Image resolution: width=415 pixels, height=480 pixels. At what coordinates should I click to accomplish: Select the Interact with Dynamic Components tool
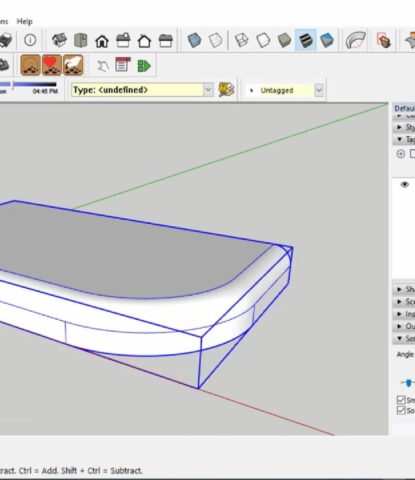pyautogui.click(x=103, y=65)
